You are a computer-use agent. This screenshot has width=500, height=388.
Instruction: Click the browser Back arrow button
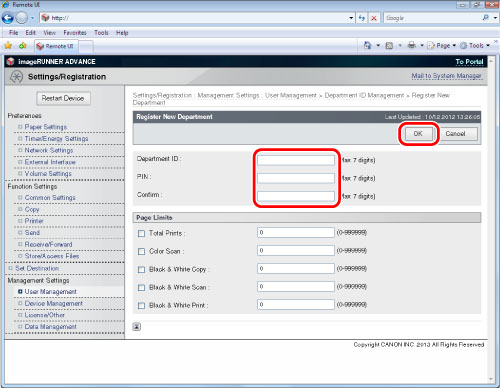click(x=8, y=18)
